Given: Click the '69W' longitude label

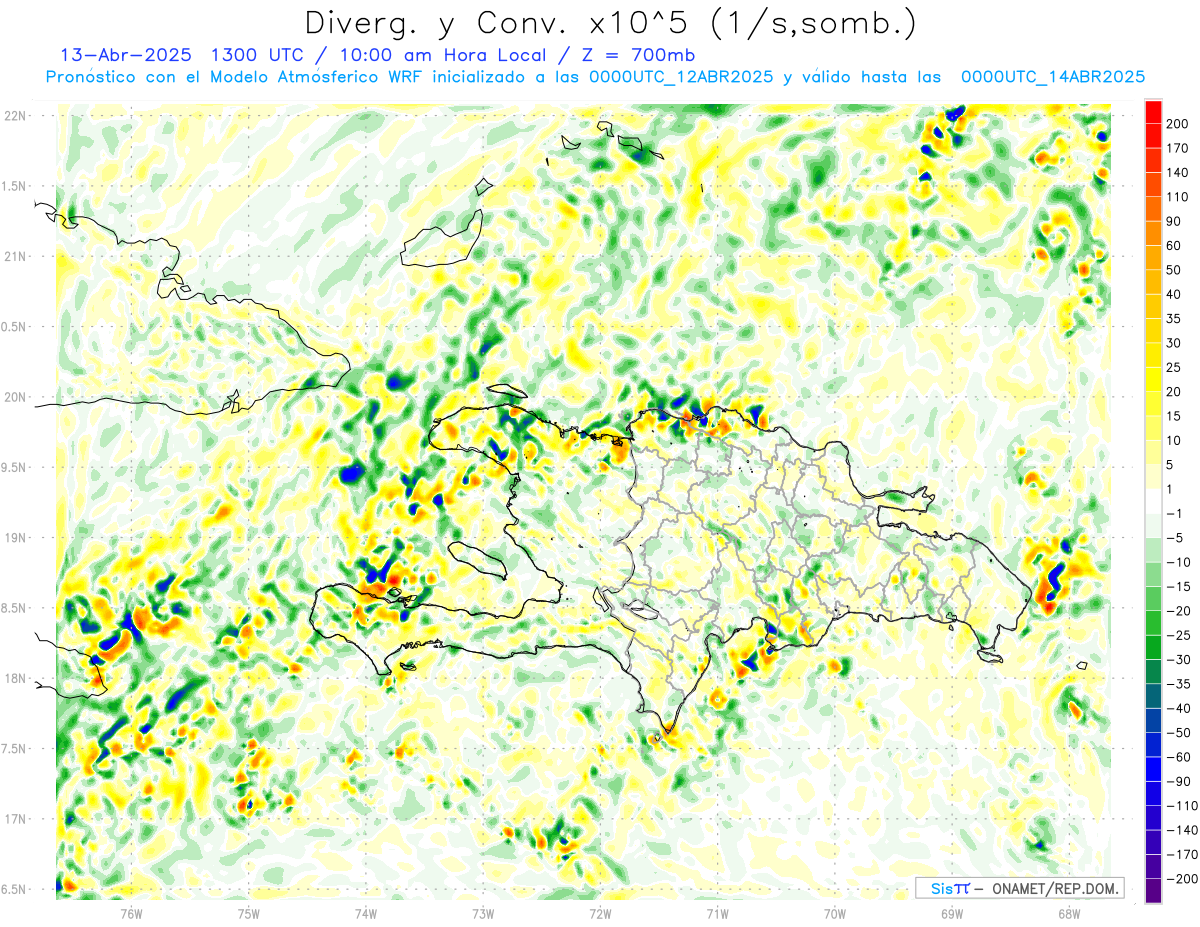Looking at the screenshot, I should [951, 913].
